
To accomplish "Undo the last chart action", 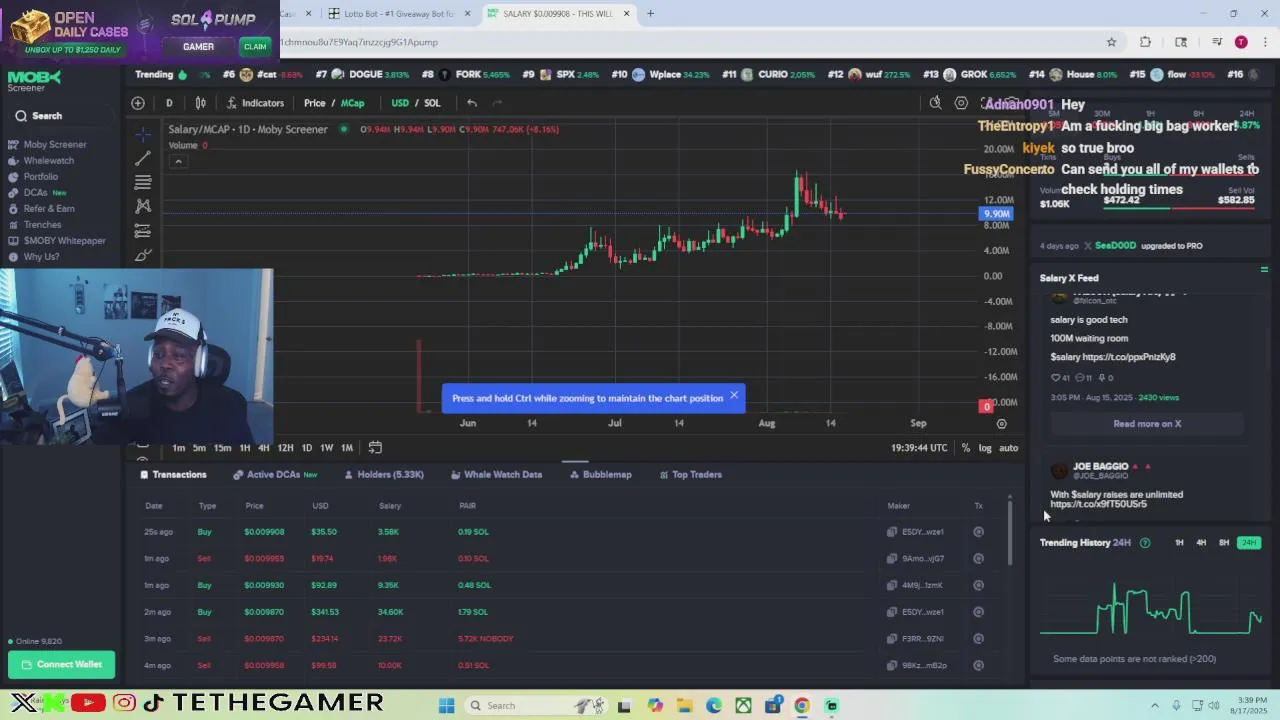I will (x=472, y=103).
